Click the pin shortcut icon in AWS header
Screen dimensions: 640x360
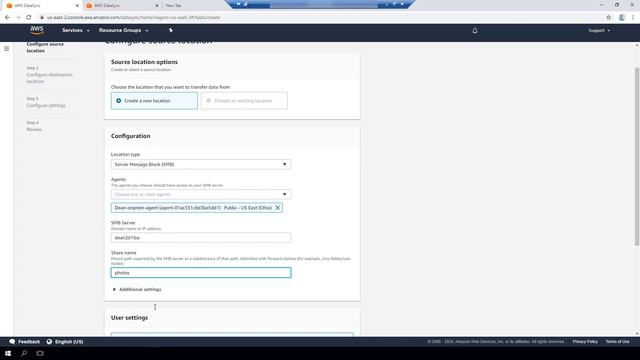click(x=171, y=30)
